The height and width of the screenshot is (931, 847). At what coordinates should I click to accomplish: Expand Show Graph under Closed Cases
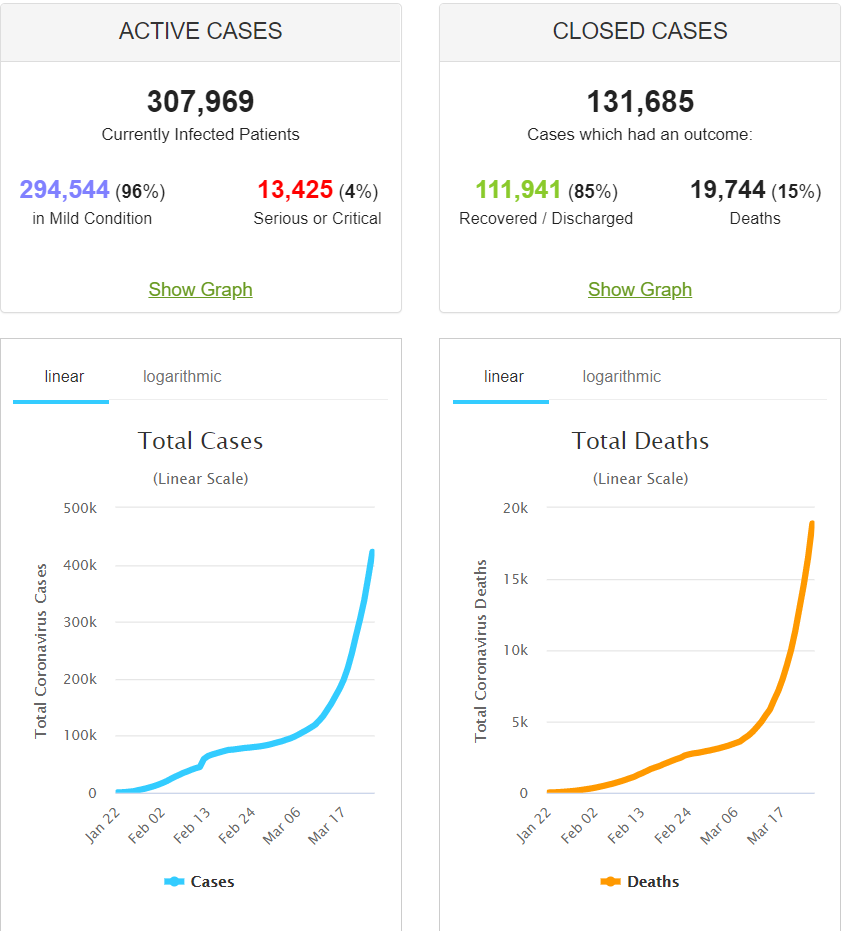coord(640,289)
